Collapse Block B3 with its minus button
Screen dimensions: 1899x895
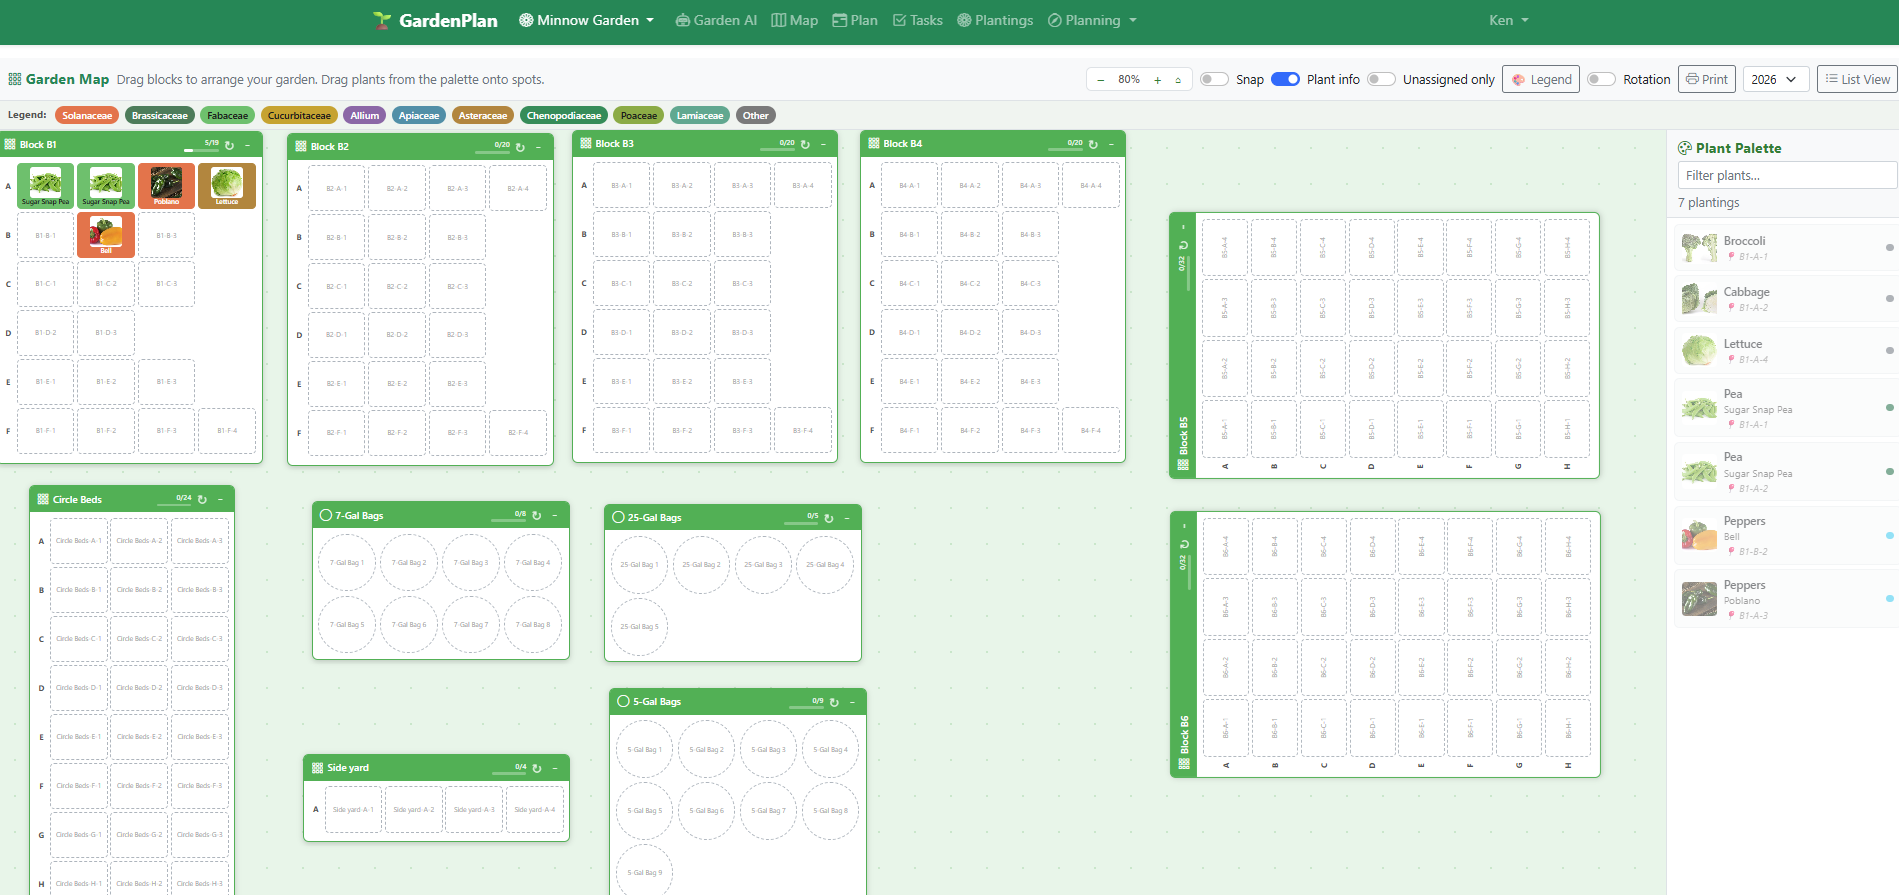(x=823, y=144)
